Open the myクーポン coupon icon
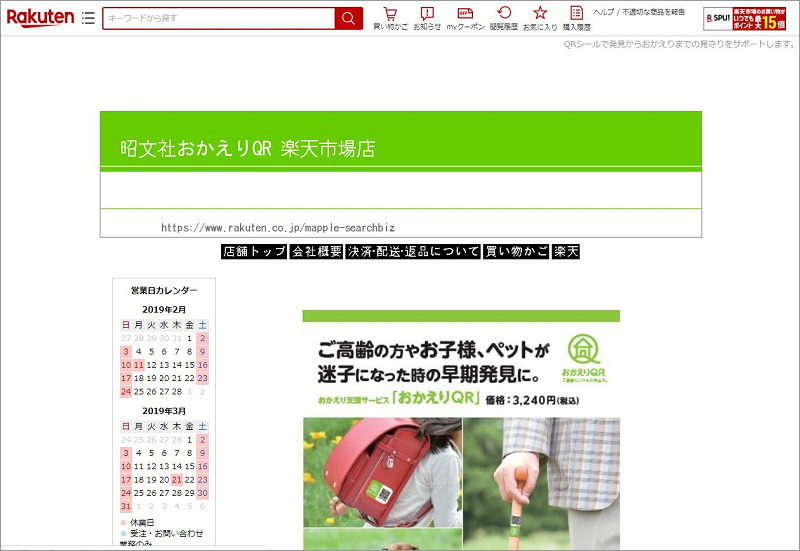Screen dimensions: 800x551 tap(465, 18)
